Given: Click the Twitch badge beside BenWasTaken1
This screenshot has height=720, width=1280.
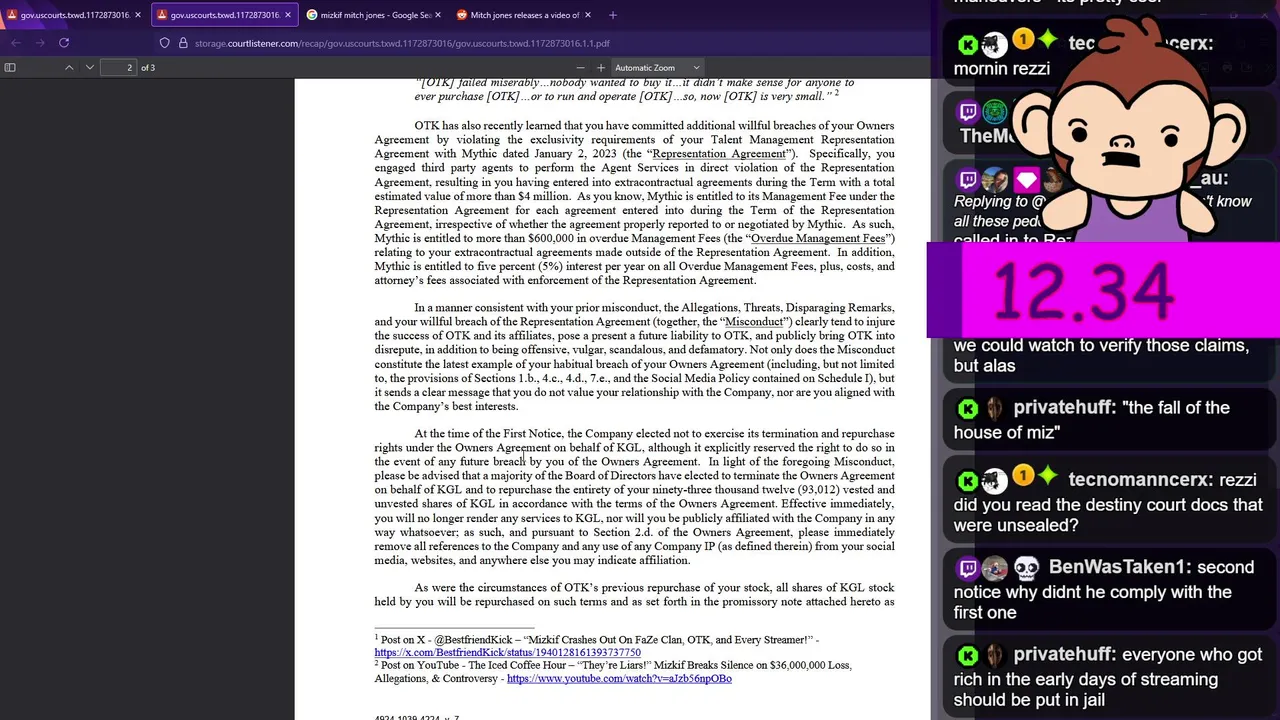Looking at the screenshot, I should [967, 569].
